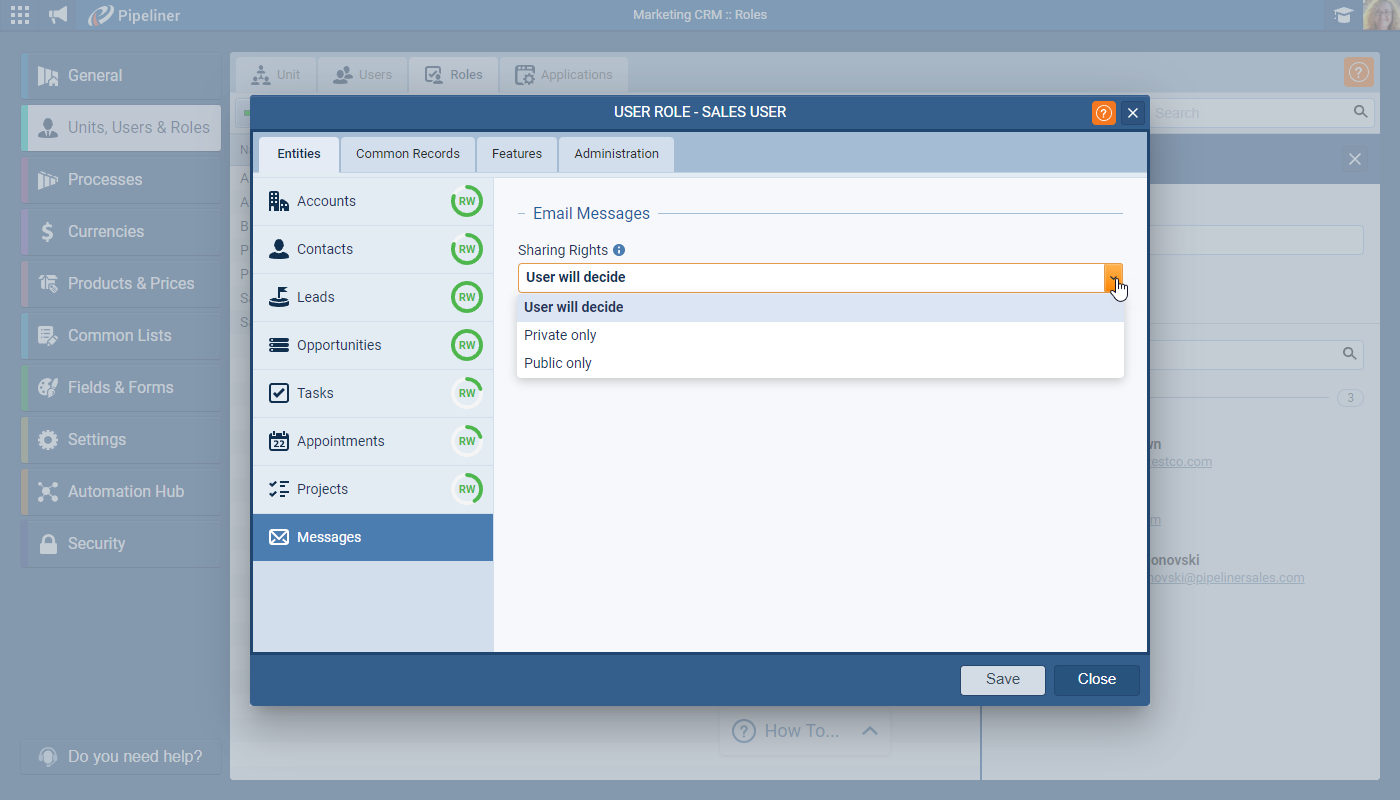Open the Features tab

[x=517, y=154]
